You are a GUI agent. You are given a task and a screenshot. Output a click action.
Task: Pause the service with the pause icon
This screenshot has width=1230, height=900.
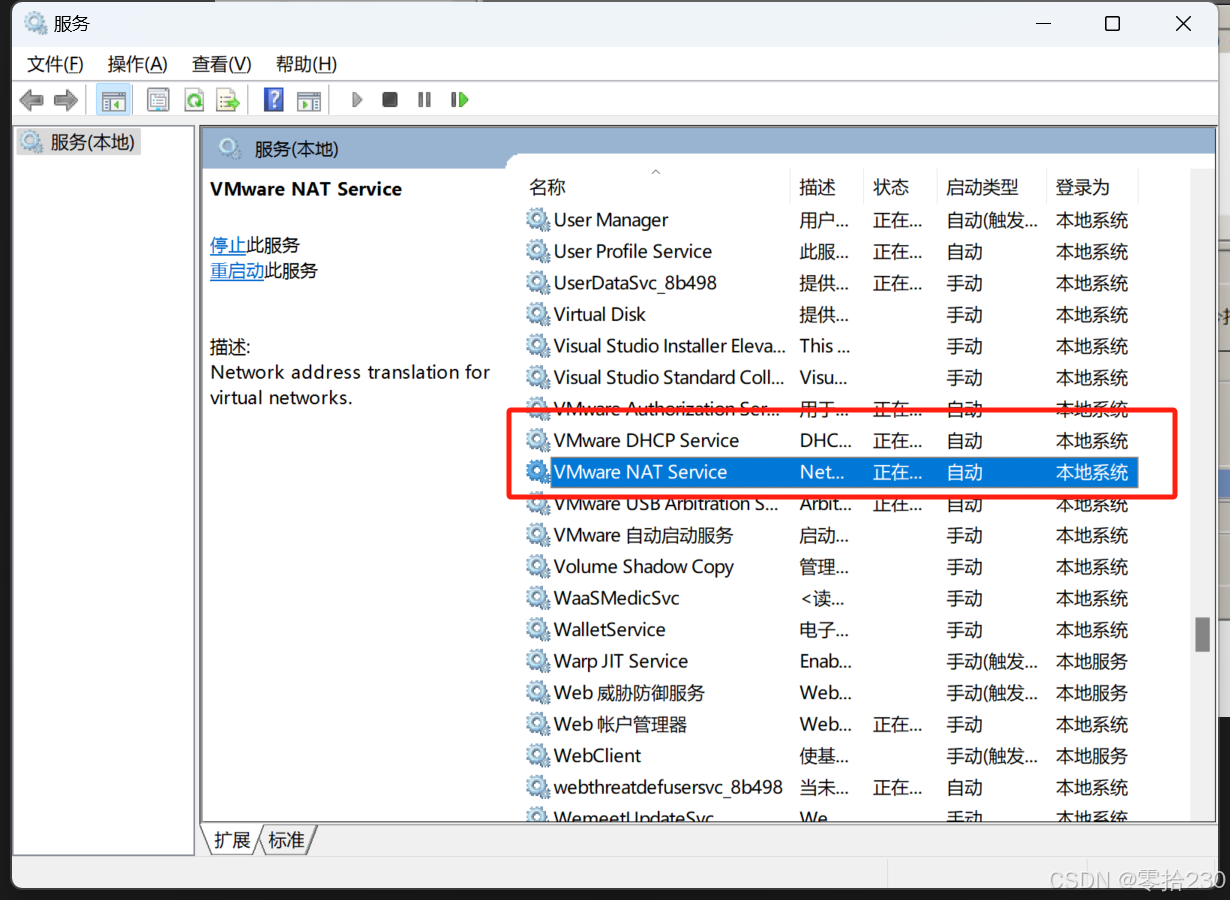(423, 99)
